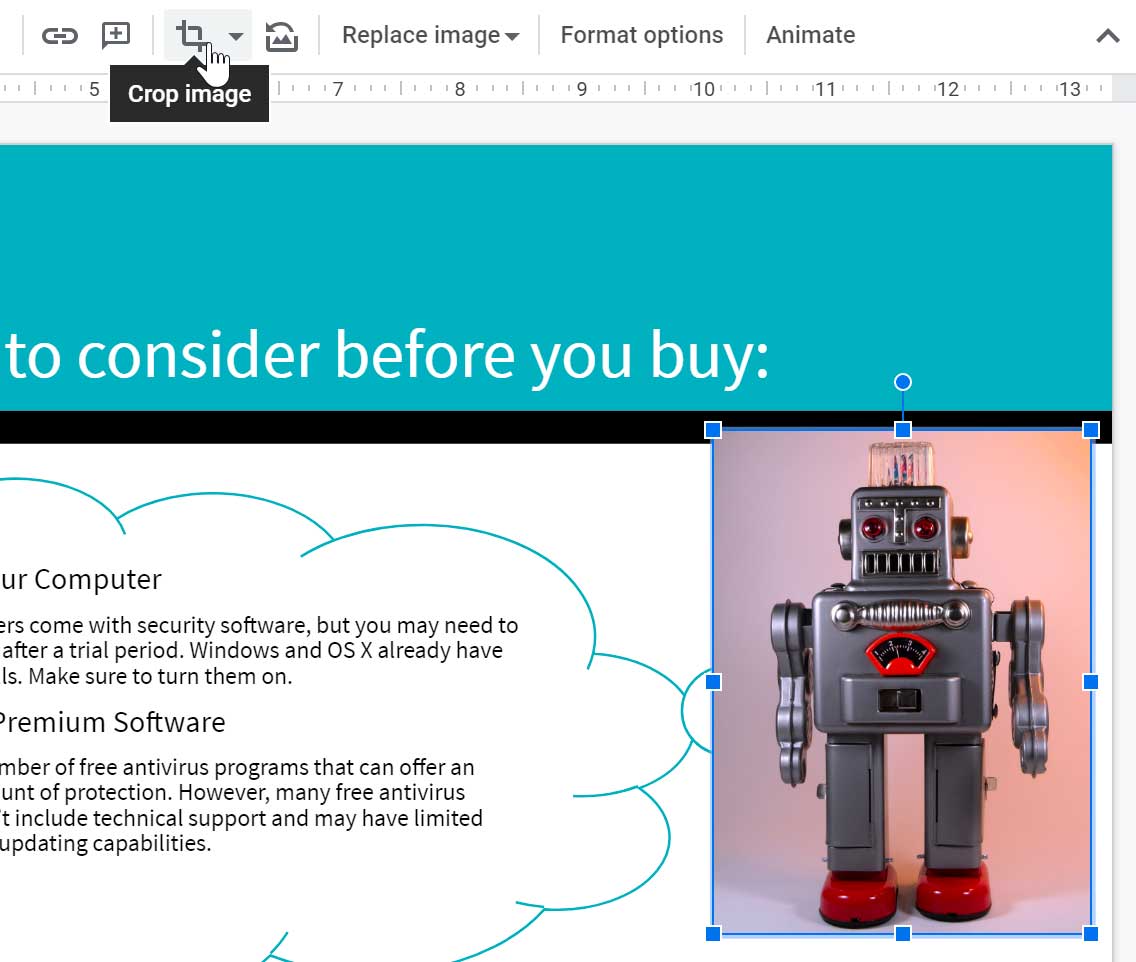Click the rotation handle above the robot image
This screenshot has width=1136, height=962.
coord(902,382)
